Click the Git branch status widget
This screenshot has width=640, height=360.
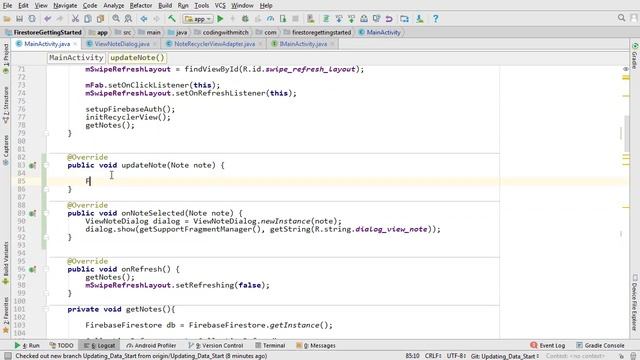(505, 356)
